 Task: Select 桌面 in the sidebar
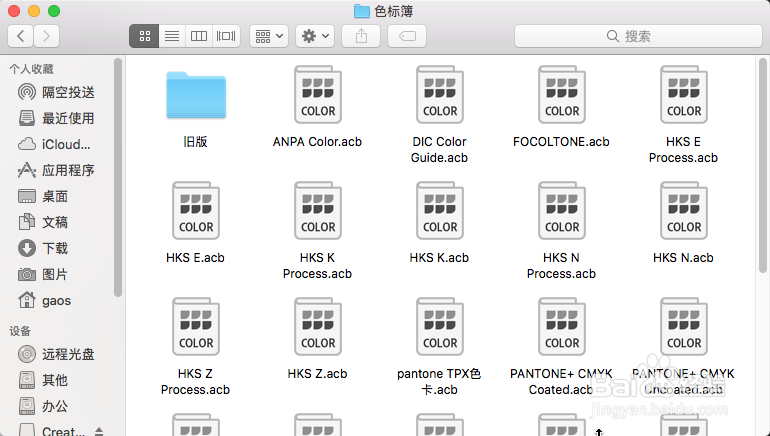pos(43,196)
